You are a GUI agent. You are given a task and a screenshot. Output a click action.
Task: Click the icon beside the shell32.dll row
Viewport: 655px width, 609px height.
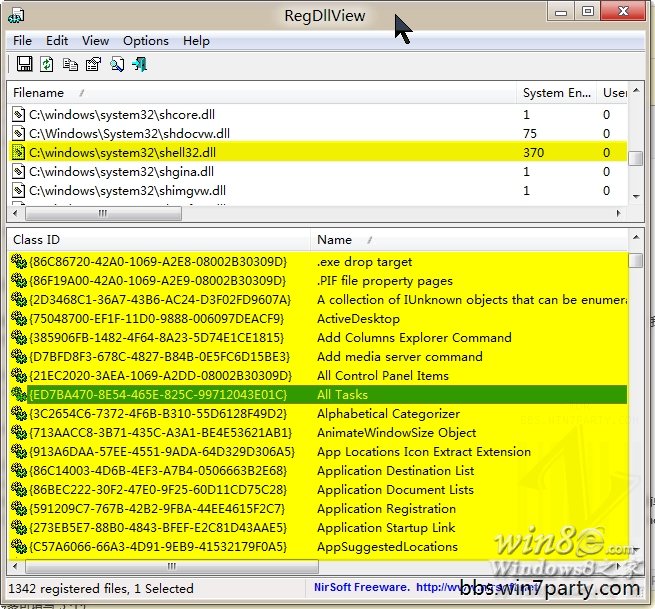tap(19, 153)
